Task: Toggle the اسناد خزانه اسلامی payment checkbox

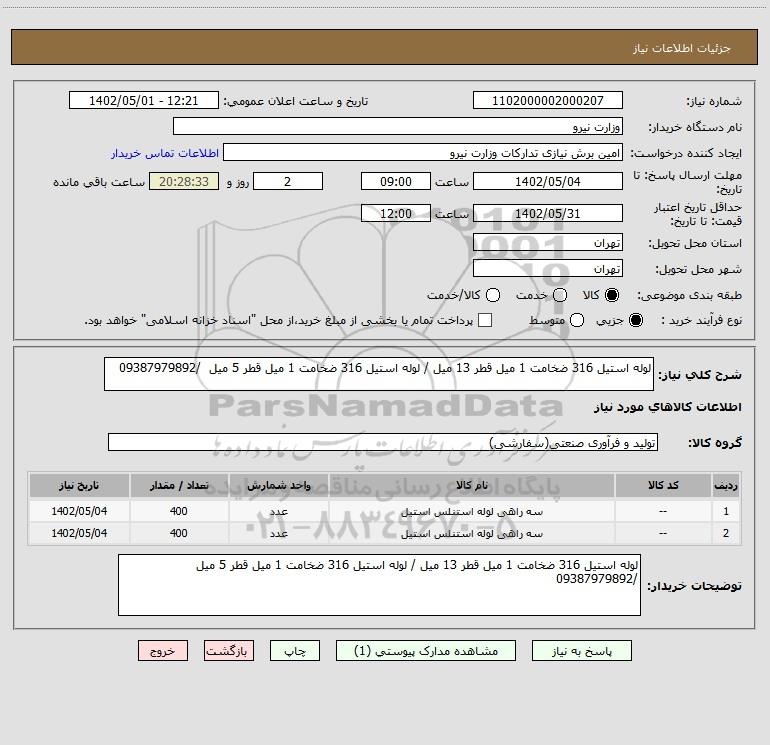Action: coord(485,320)
